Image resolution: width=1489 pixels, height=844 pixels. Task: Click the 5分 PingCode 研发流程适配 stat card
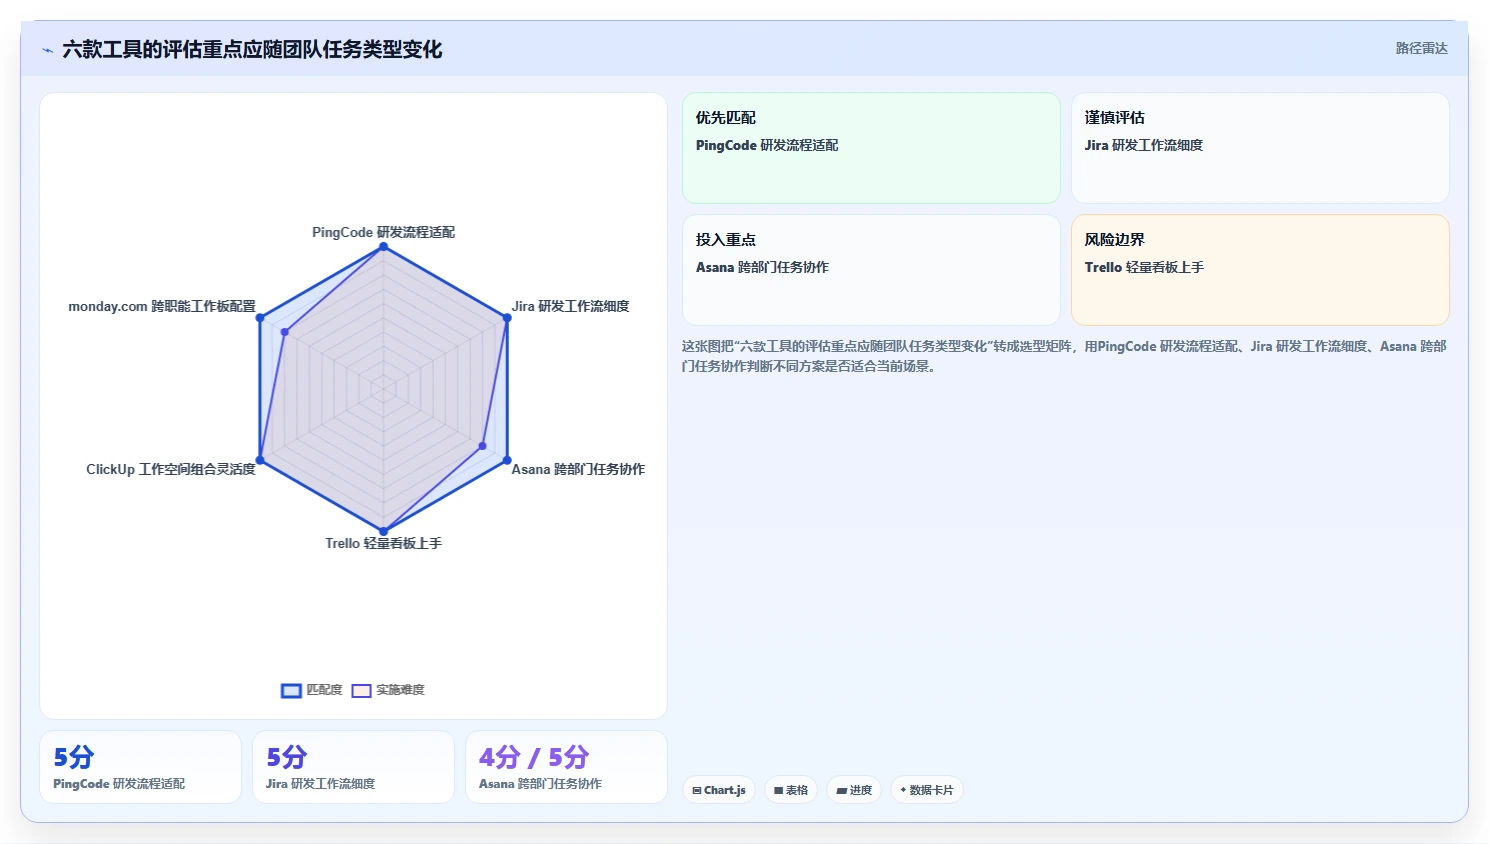(x=140, y=767)
